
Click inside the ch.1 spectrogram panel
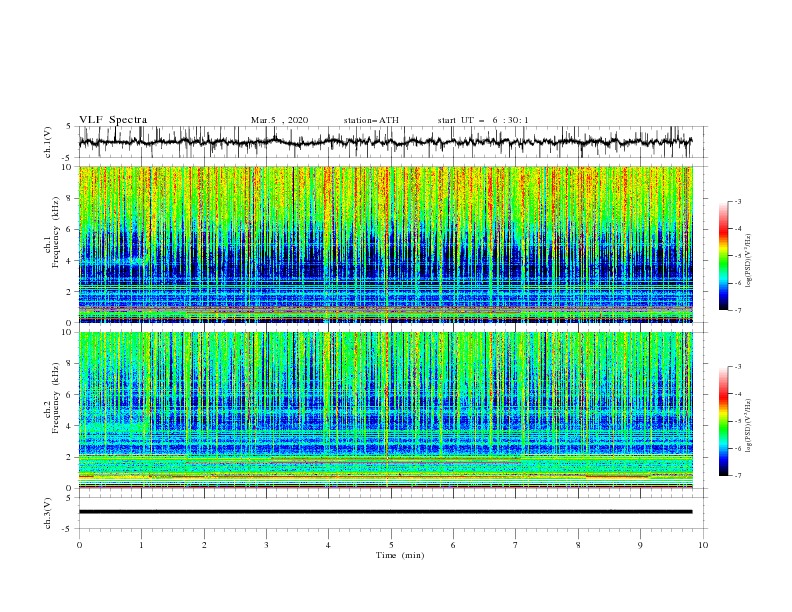tap(385, 244)
